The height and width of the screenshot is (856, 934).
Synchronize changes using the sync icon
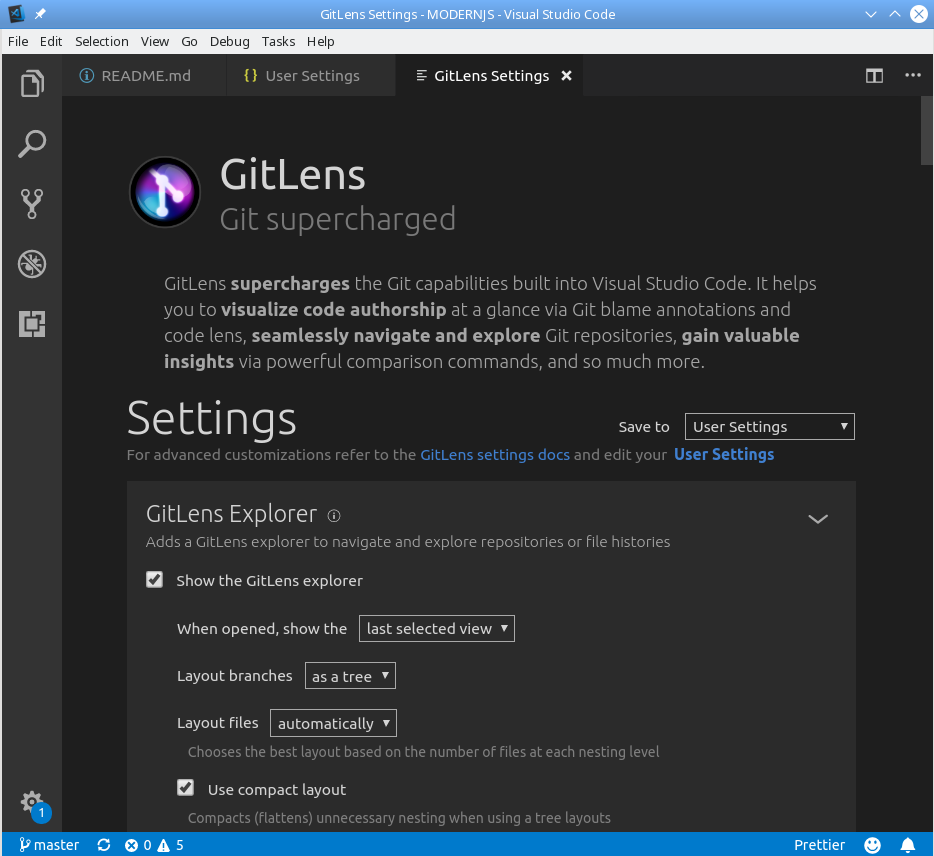pyautogui.click(x=103, y=845)
